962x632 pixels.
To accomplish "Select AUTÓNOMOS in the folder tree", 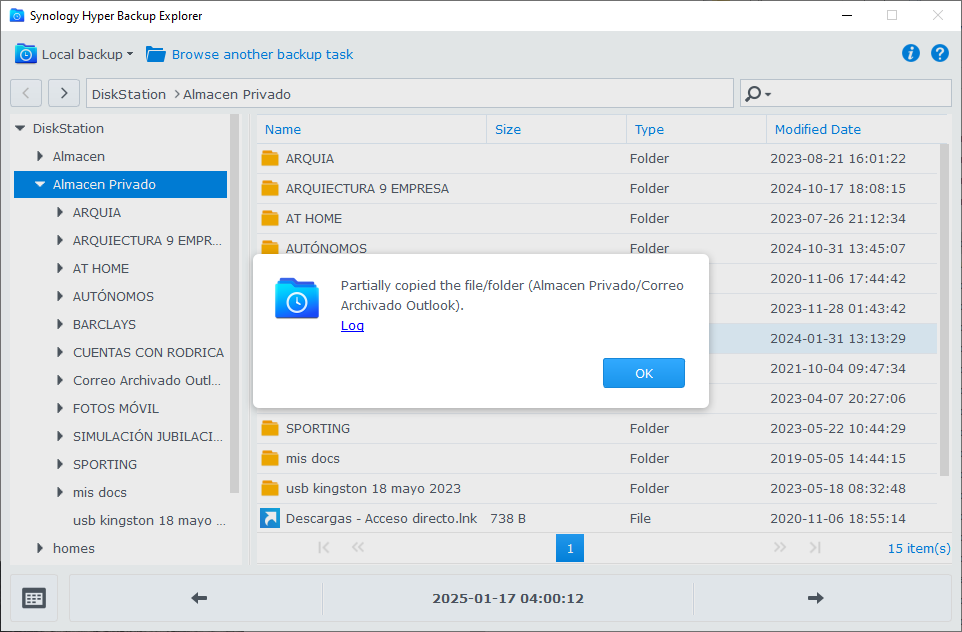I will coord(114,296).
